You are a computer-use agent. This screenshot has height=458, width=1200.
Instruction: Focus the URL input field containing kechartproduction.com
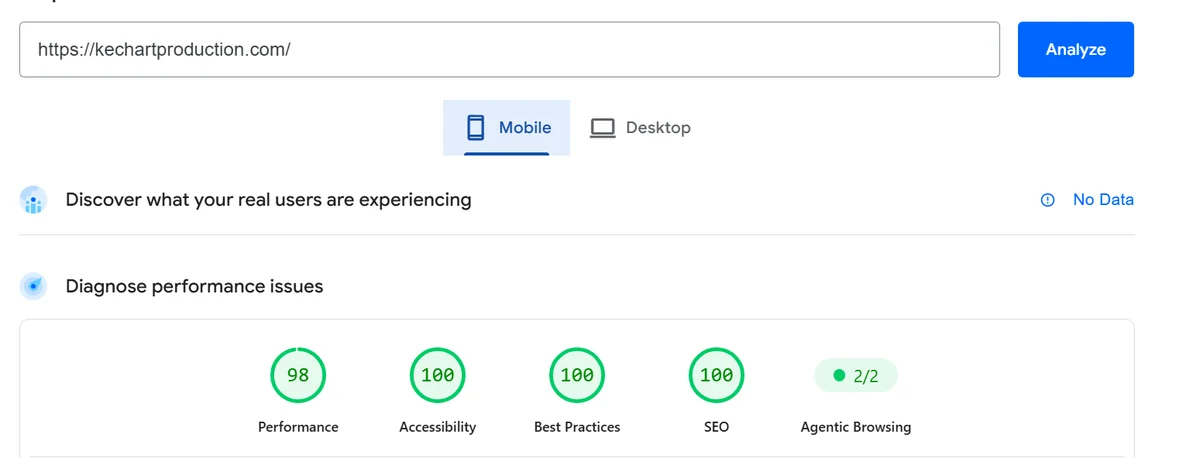pos(509,49)
